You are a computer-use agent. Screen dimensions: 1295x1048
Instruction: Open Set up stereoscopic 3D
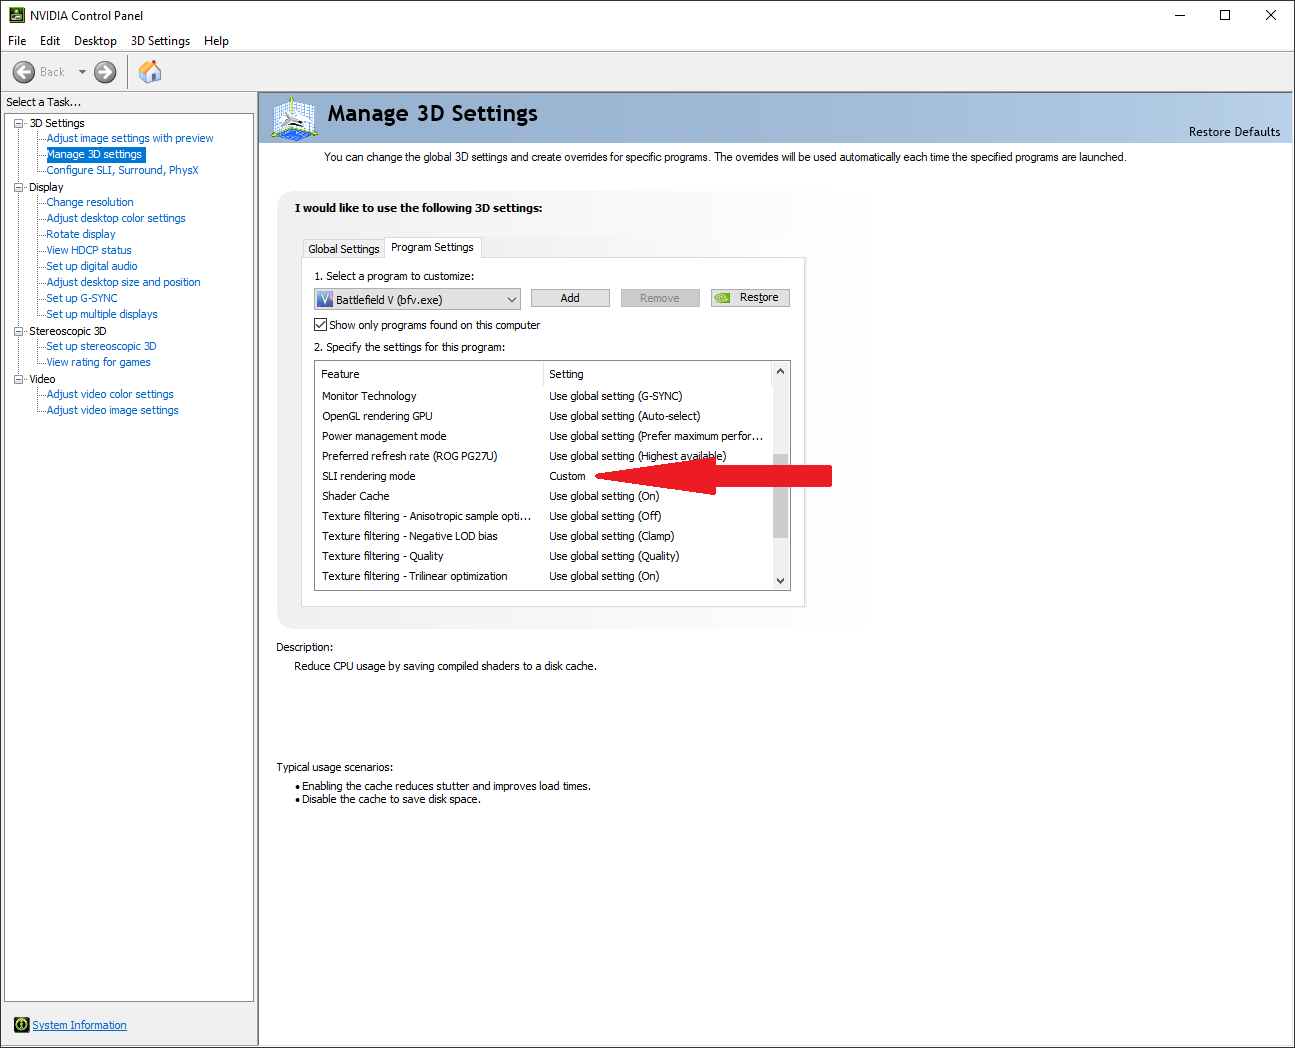(101, 346)
